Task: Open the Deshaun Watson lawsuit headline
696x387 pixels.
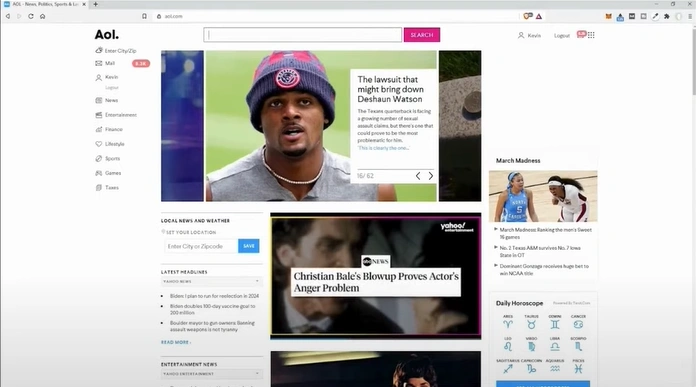Action: [x=390, y=89]
